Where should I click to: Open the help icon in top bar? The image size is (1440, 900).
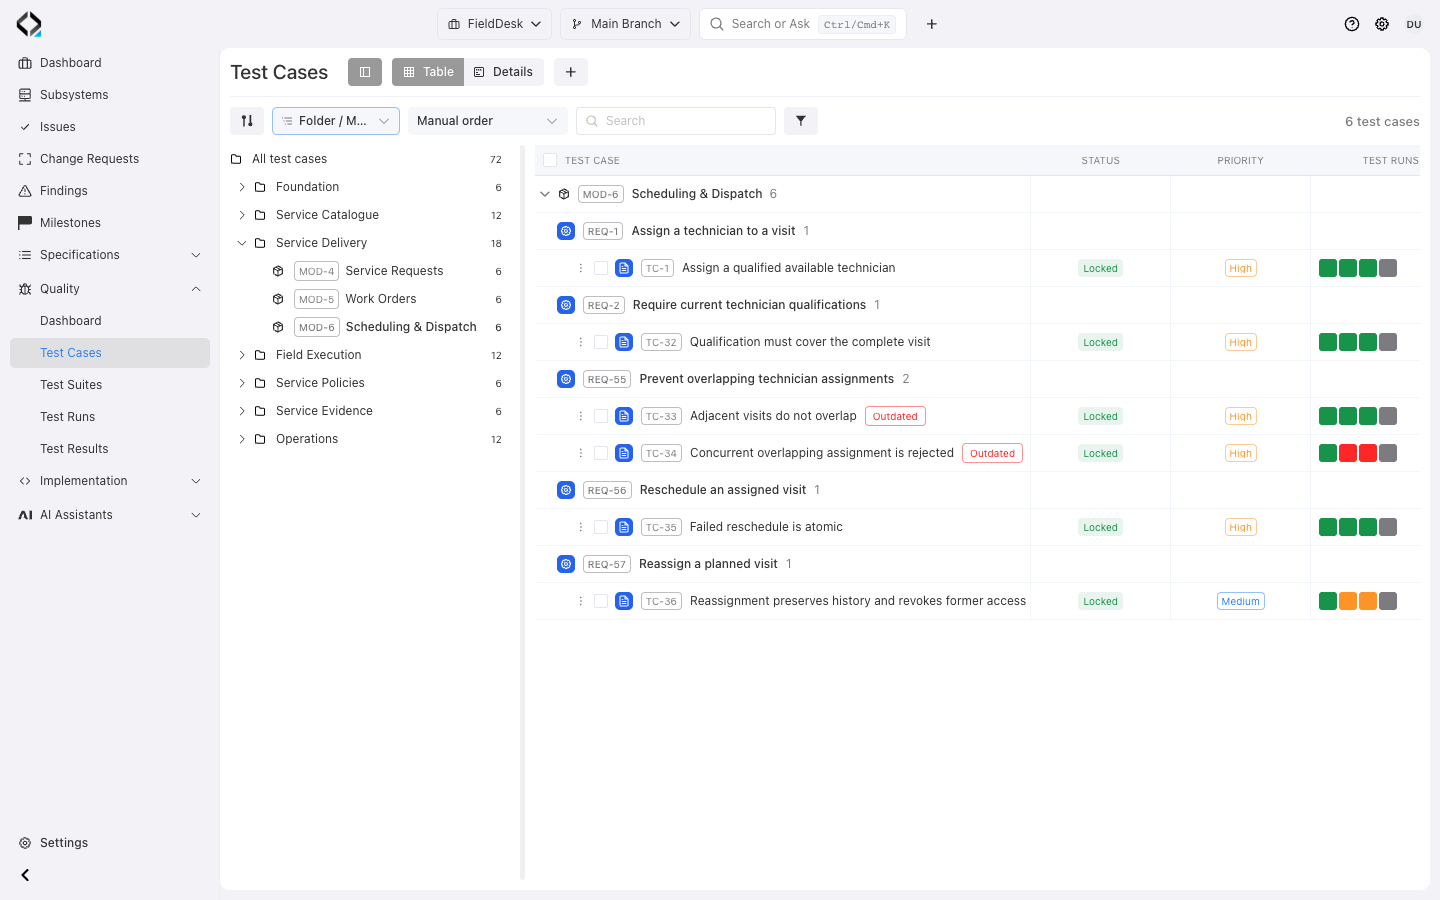[x=1352, y=24]
